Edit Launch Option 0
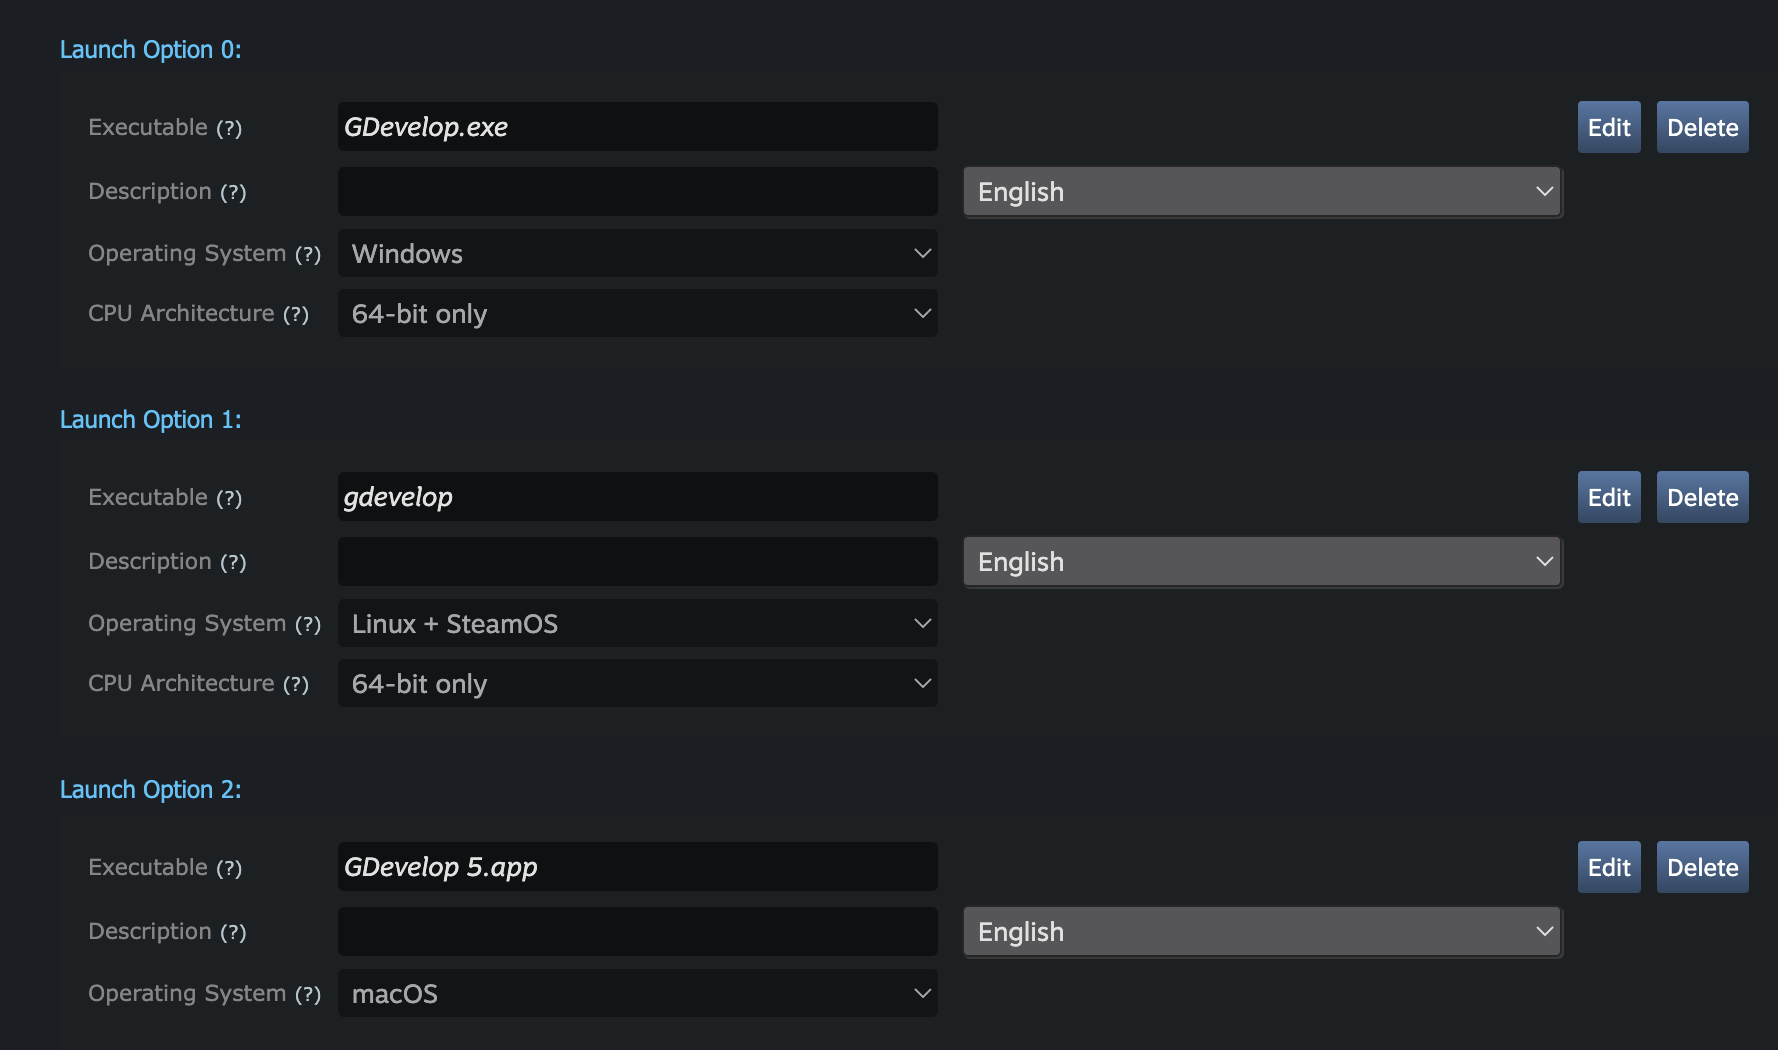The width and height of the screenshot is (1778, 1050). coord(1608,127)
